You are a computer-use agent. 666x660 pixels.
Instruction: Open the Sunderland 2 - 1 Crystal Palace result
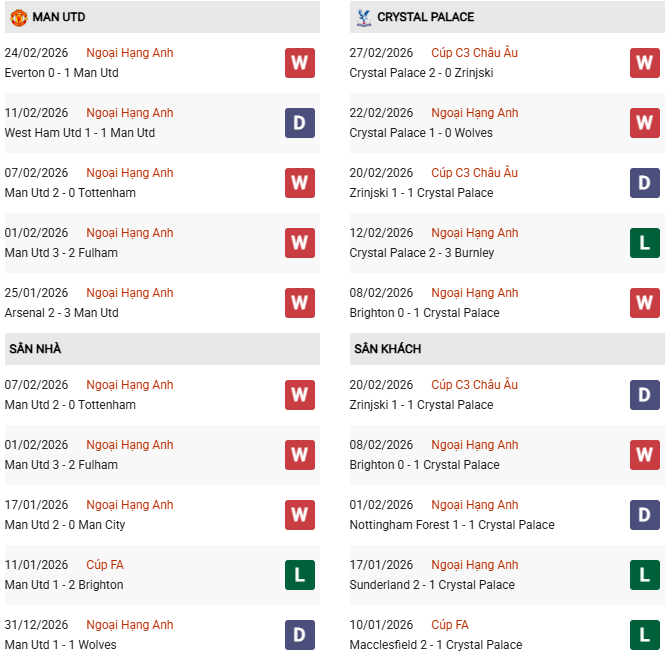(432, 585)
